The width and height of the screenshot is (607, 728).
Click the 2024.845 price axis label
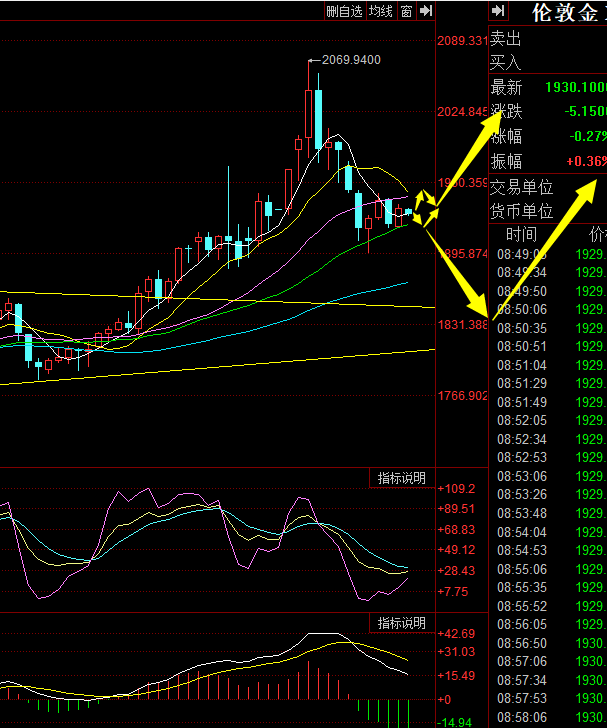coord(463,112)
